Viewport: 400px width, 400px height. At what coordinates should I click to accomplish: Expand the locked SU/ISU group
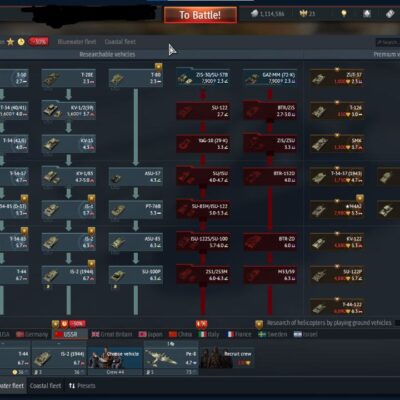(203, 177)
